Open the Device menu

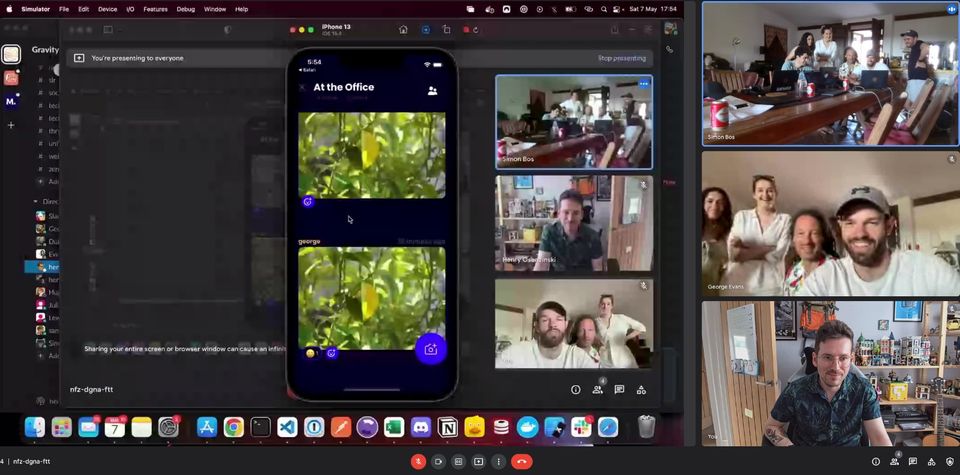pyautogui.click(x=107, y=9)
